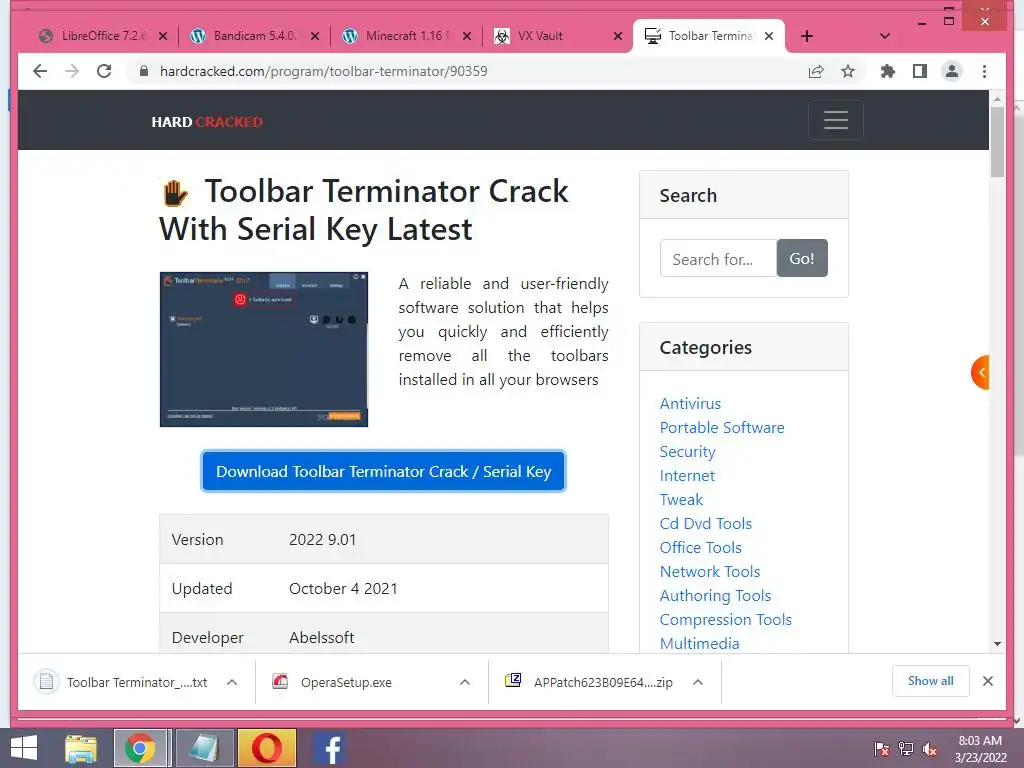Viewport: 1024px width, 768px height.
Task: Open the Multimedia category
Action: 699,644
